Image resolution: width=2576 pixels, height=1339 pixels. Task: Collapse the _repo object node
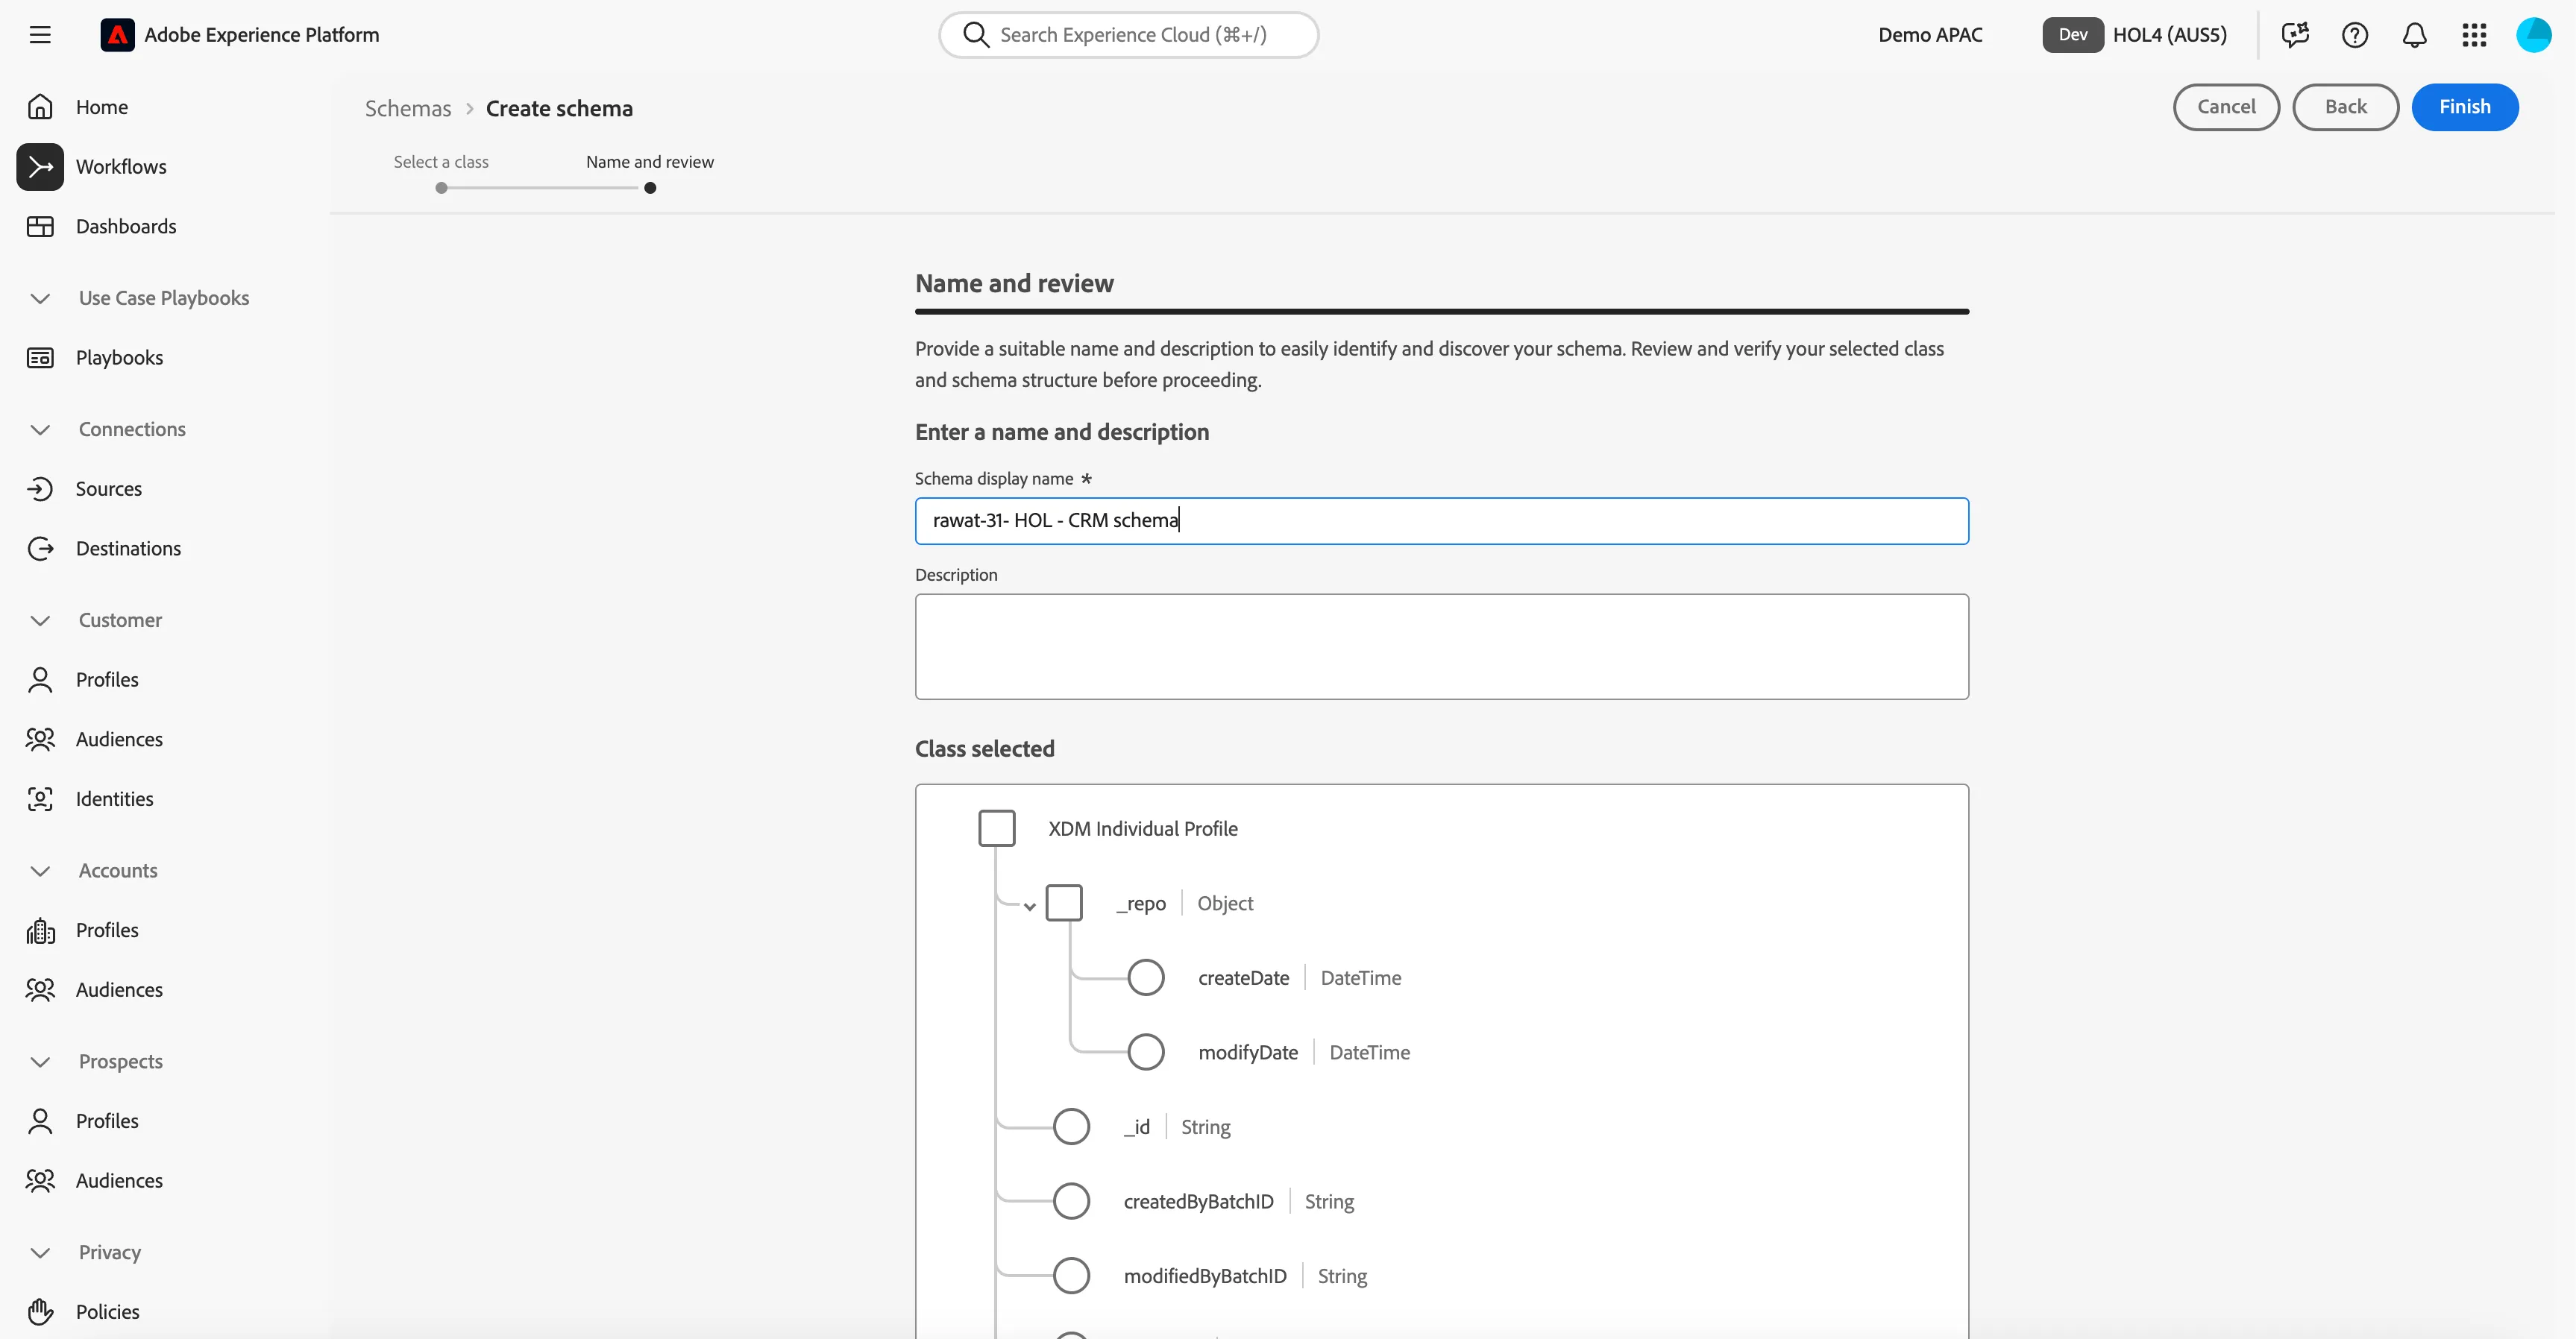point(1029,906)
